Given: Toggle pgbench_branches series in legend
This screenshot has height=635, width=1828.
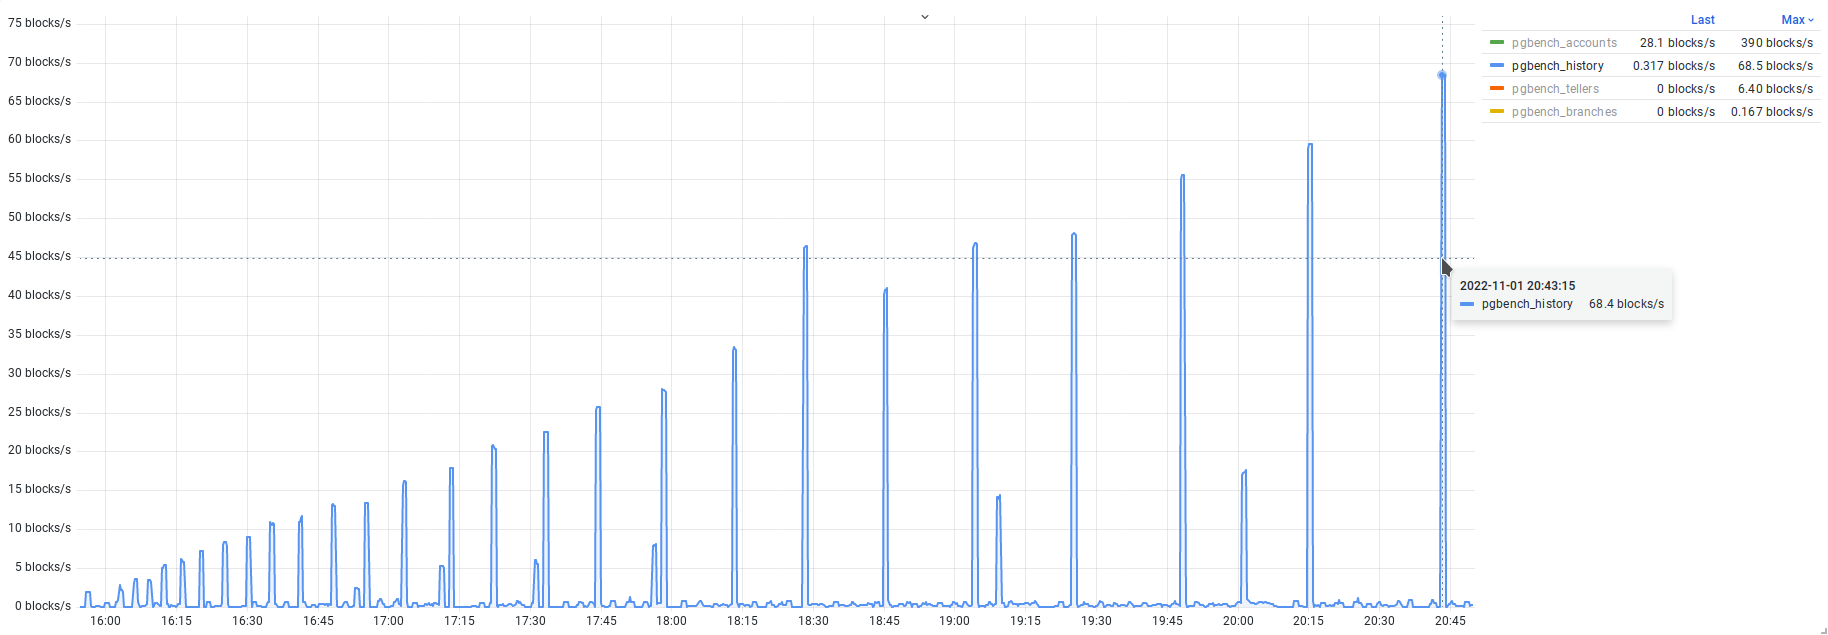Looking at the screenshot, I should 1564,112.
